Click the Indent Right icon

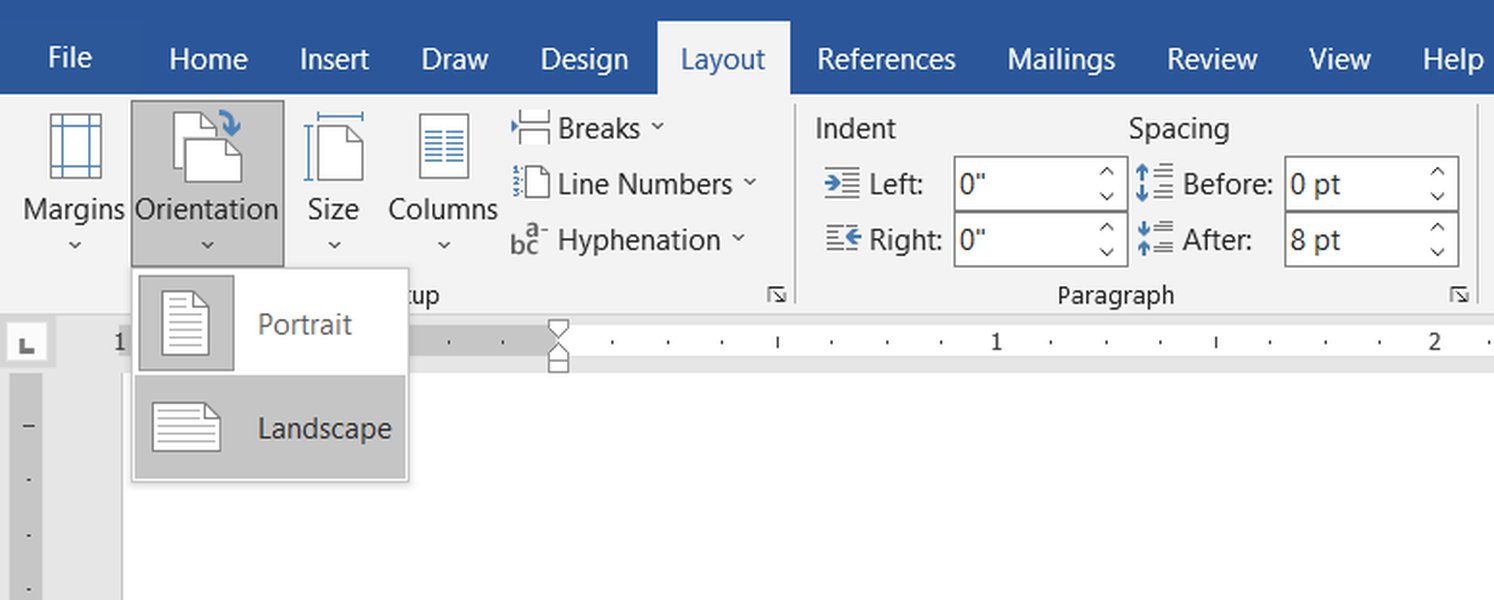click(842, 240)
